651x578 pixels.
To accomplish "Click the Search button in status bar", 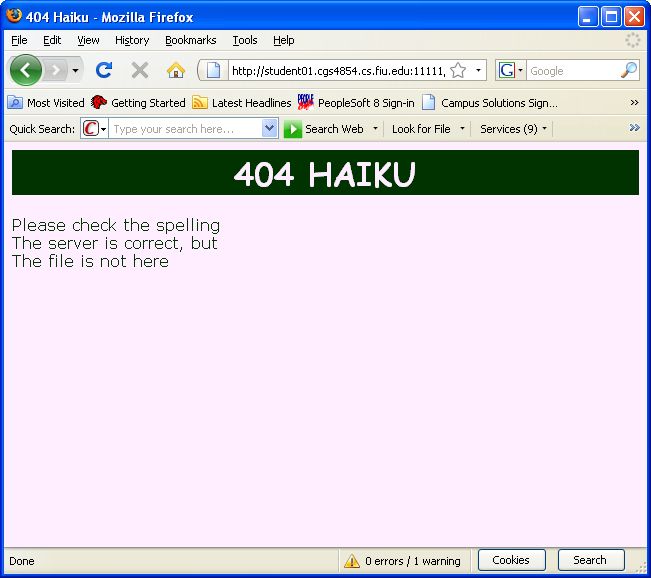I will [x=591, y=560].
